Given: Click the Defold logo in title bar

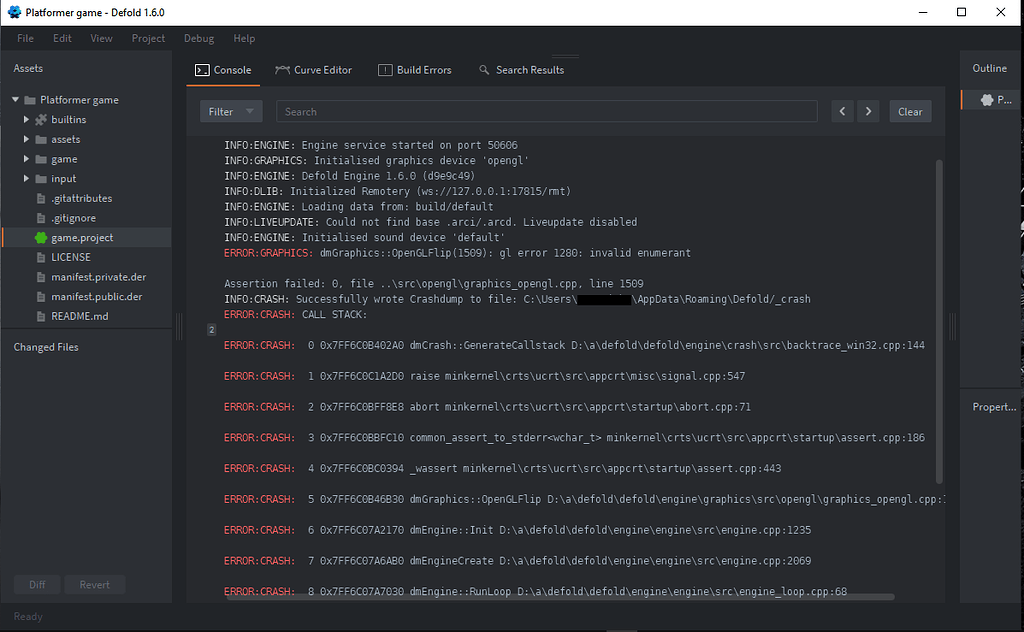Looking at the screenshot, I should click(x=14, y=12).
